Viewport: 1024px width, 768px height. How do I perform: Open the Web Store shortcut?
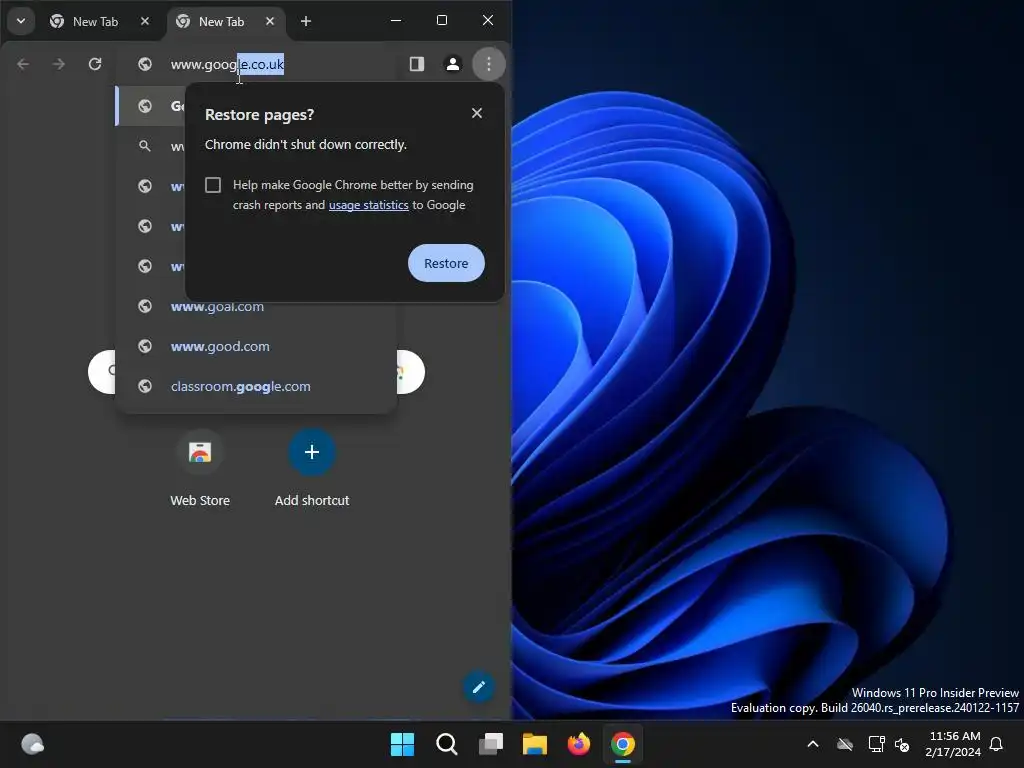(x=200, y=469)
